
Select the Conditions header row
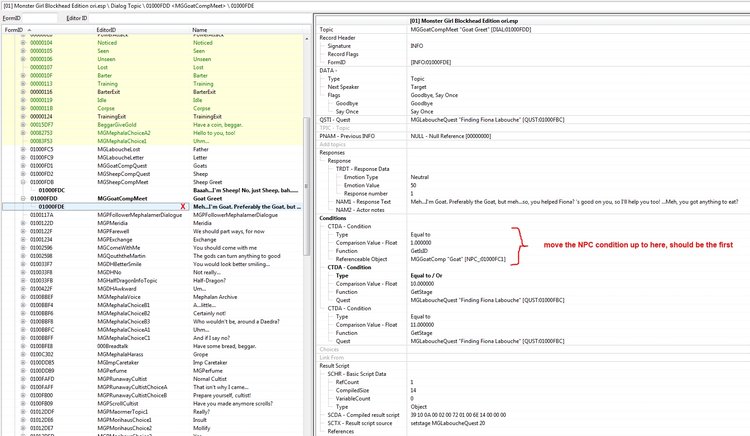(x=532, y=218)
